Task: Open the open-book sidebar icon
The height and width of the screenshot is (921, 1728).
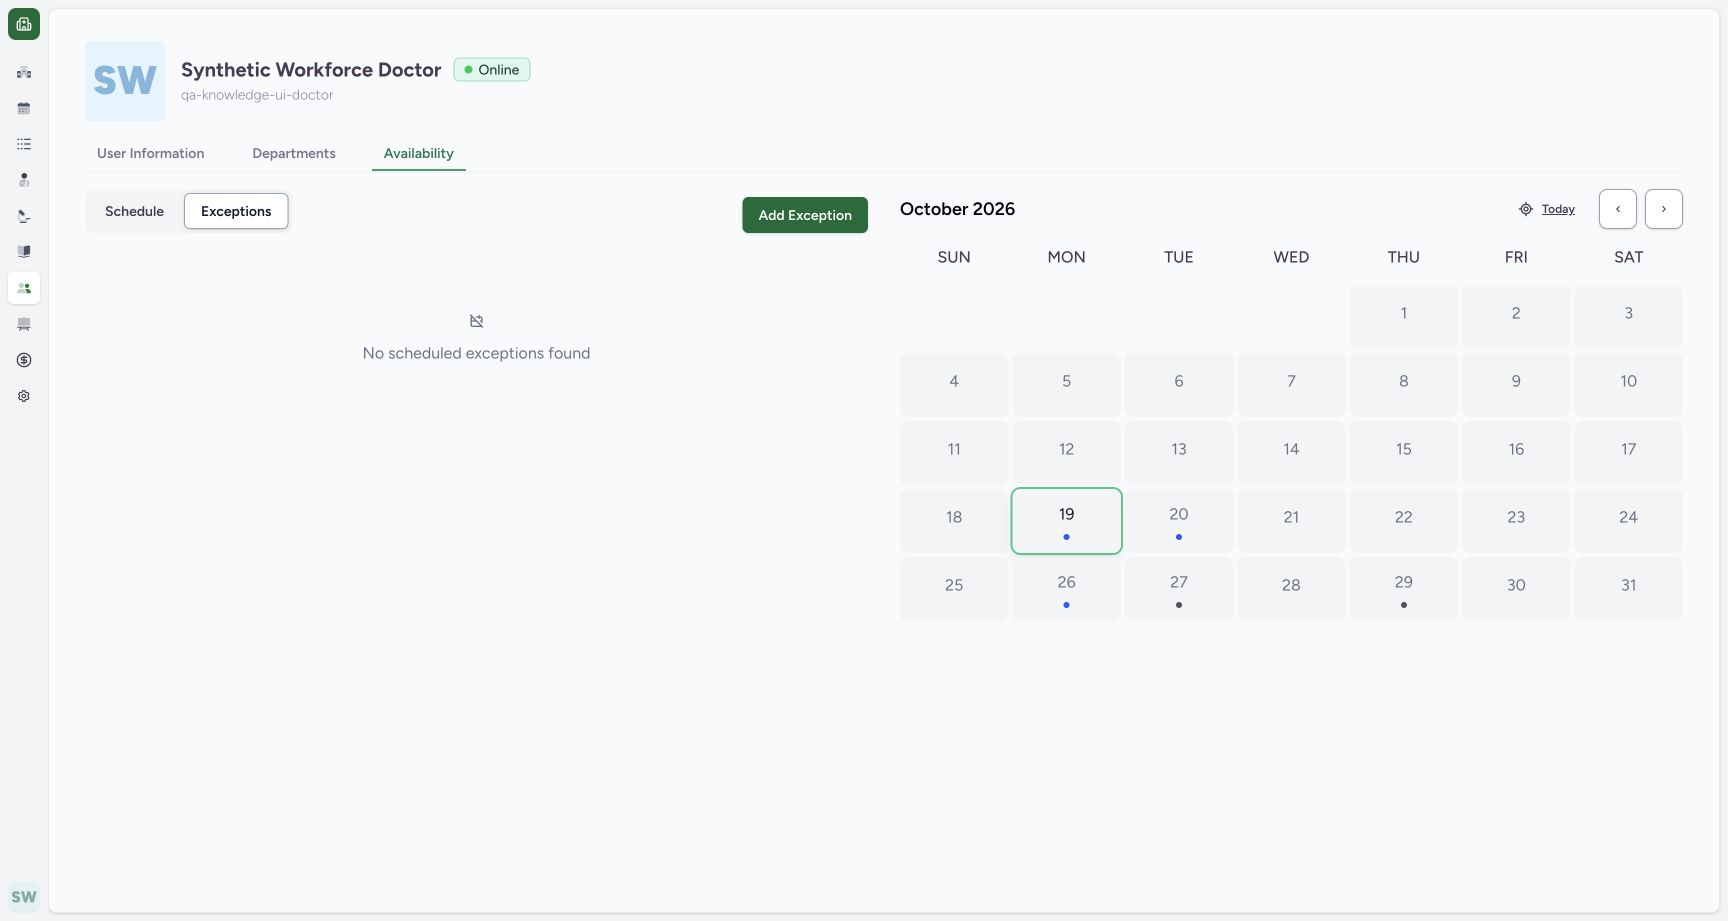Action: click(x=24, y=252)
